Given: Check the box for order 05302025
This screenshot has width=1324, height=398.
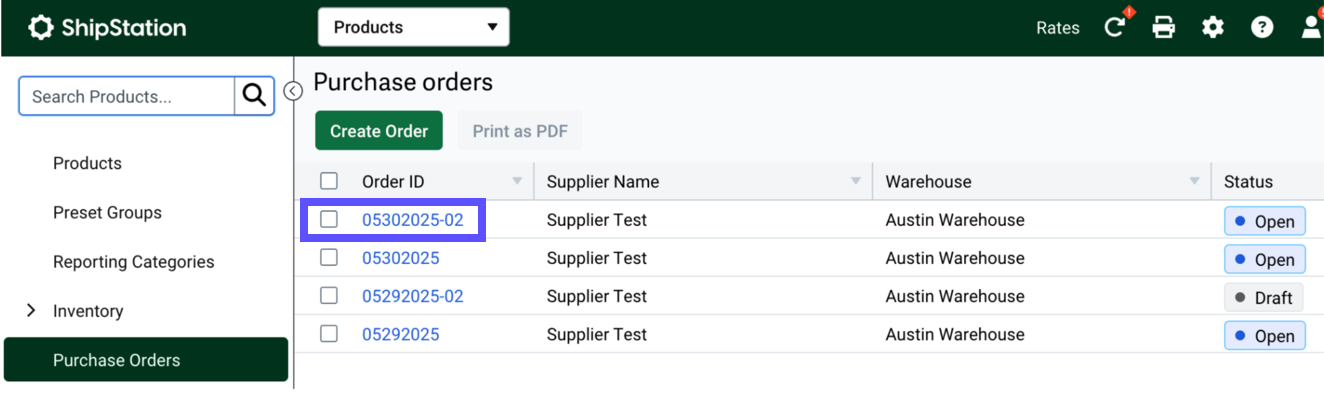Looking at the screenshot, I should 329,257.
